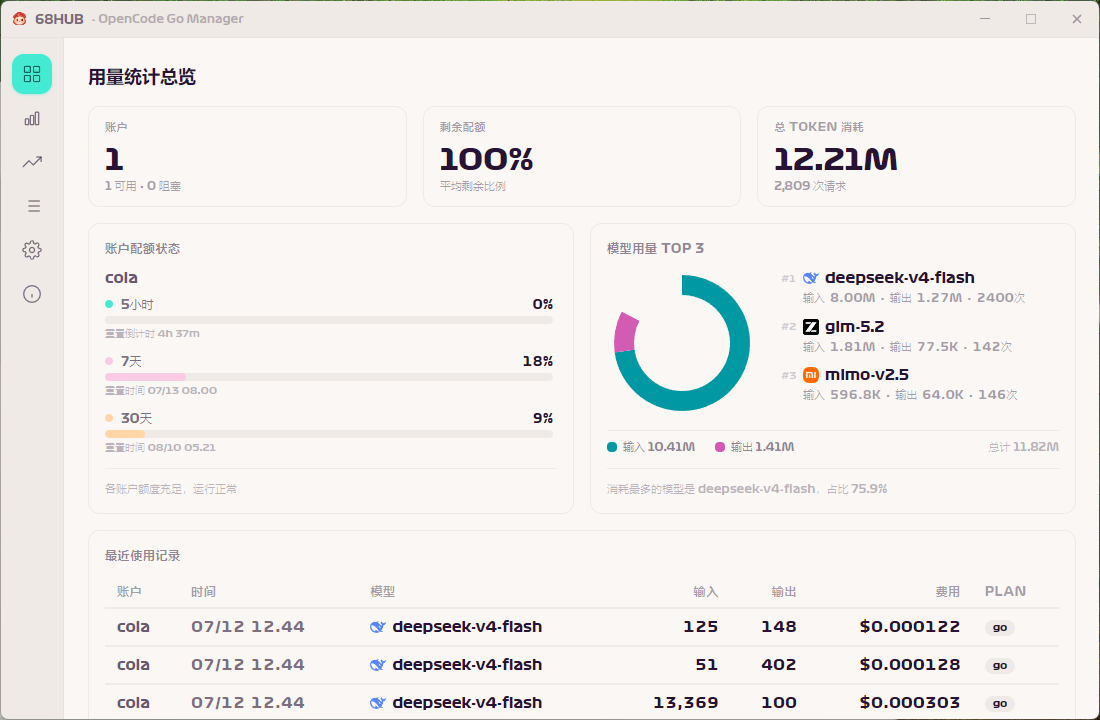The width and height of the screenshot is (1100, 720).
Task: Click the 最近使用记录 section title
Action: [142, 556]
